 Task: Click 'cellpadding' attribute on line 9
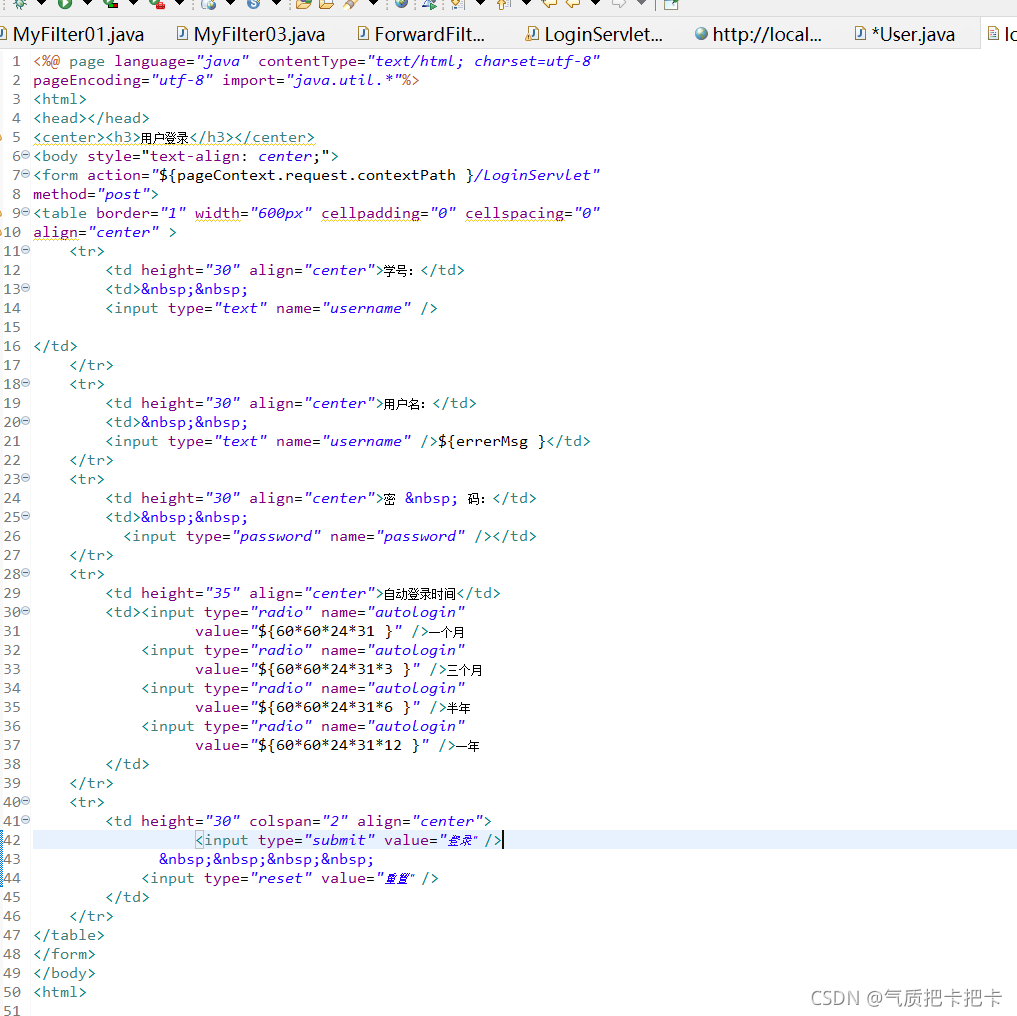(x=370, y=213)
